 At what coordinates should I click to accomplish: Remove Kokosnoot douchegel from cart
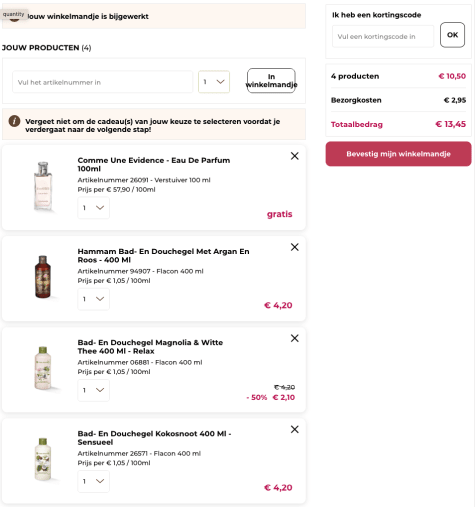point(294,429)
